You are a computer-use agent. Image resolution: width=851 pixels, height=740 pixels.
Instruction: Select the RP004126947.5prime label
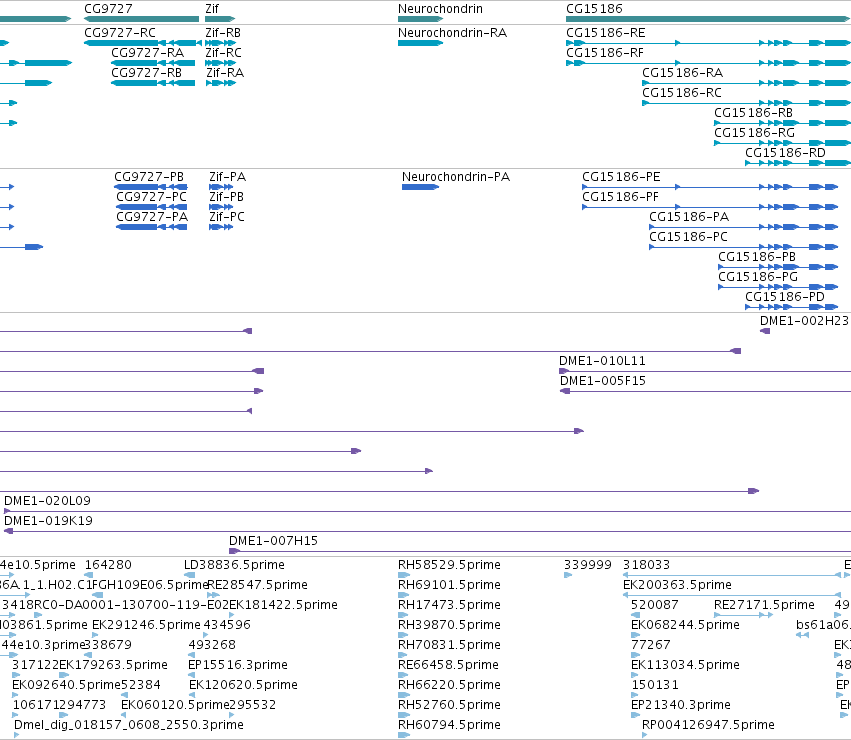708,726
